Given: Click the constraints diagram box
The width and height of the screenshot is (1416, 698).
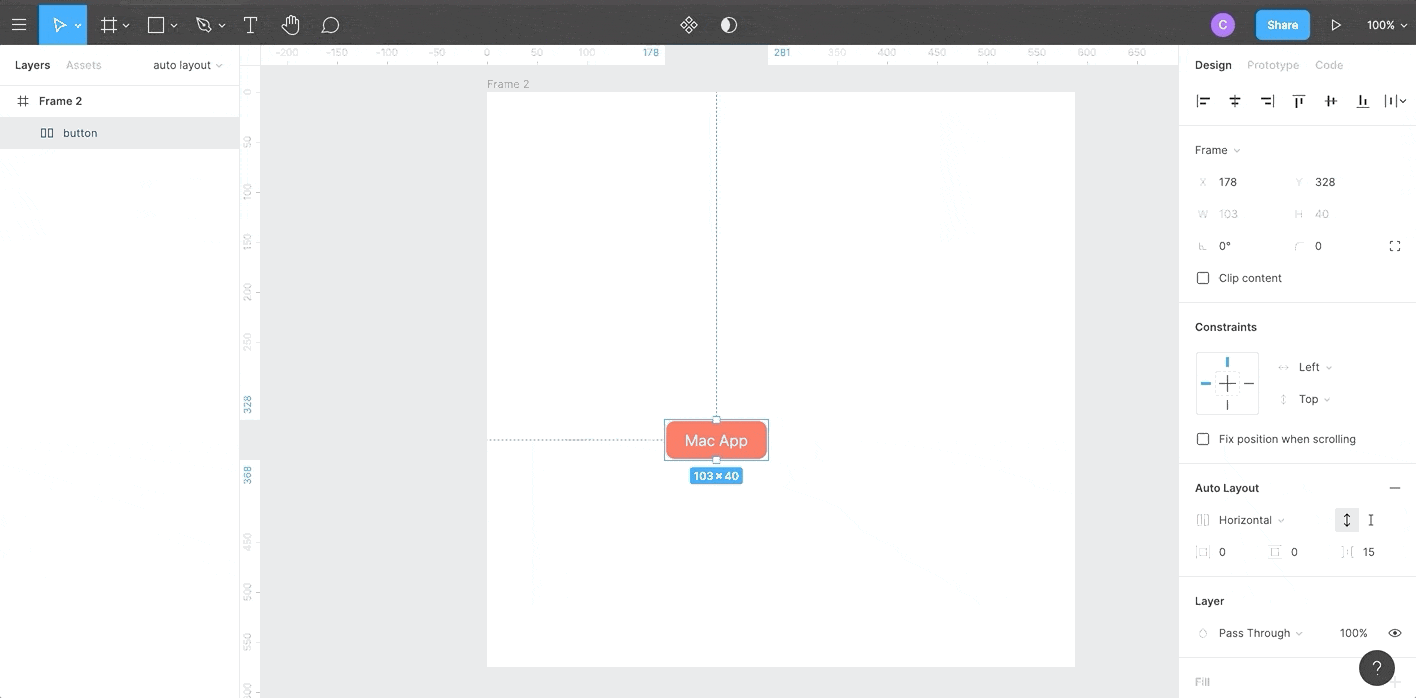Looking at the screenshot, I should (x=1227, y=383).
